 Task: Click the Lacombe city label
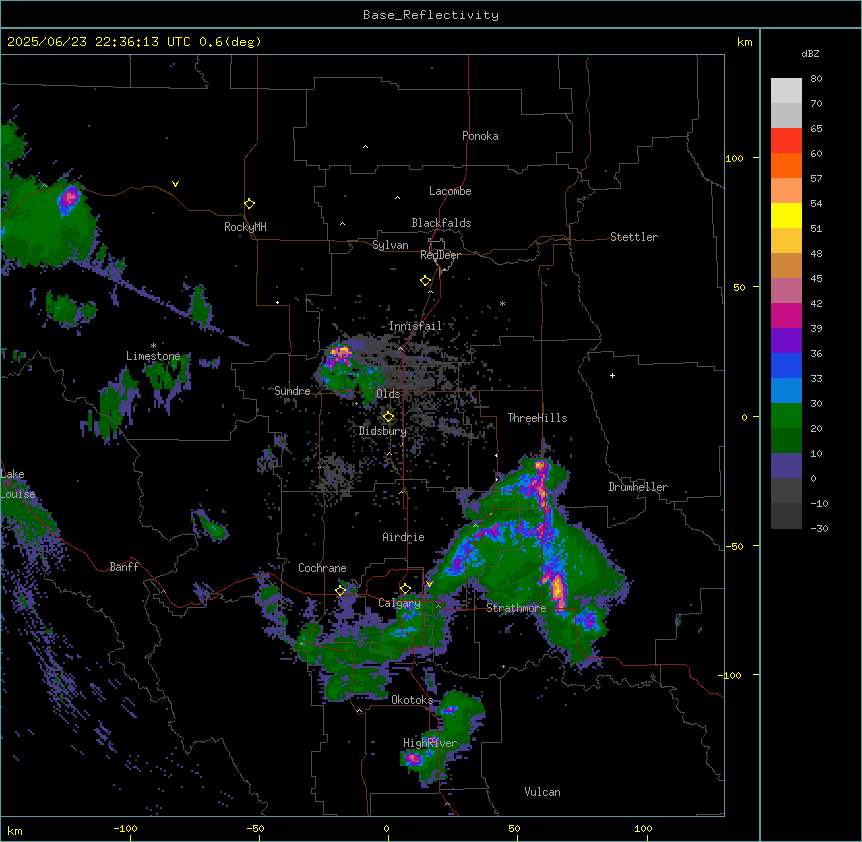tap(450, 191)
